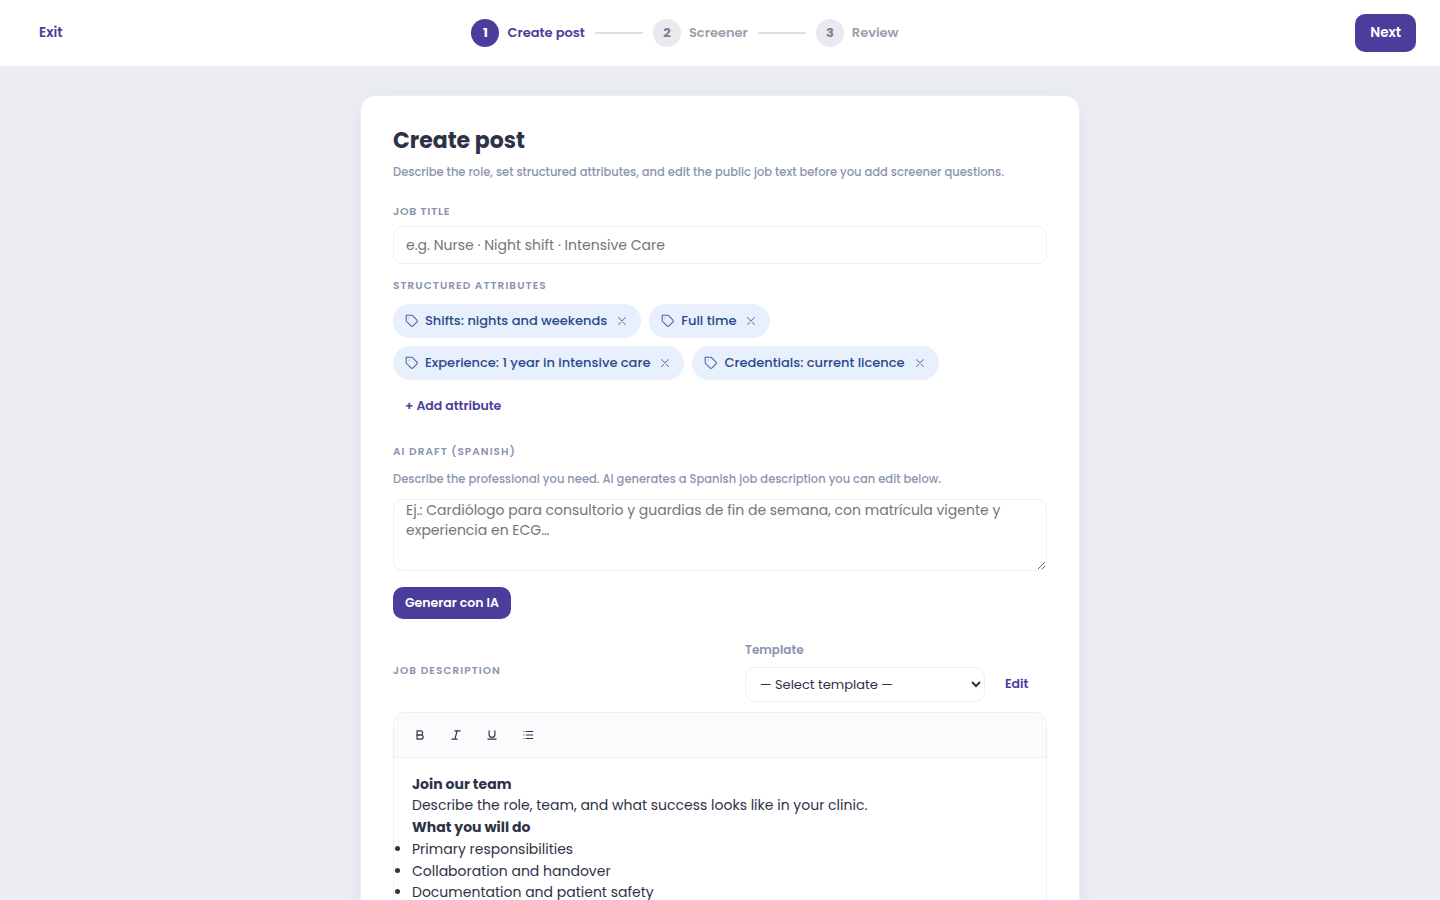Delete the 'Experience: 1 year in intensive care' tag

pos(665,363)
